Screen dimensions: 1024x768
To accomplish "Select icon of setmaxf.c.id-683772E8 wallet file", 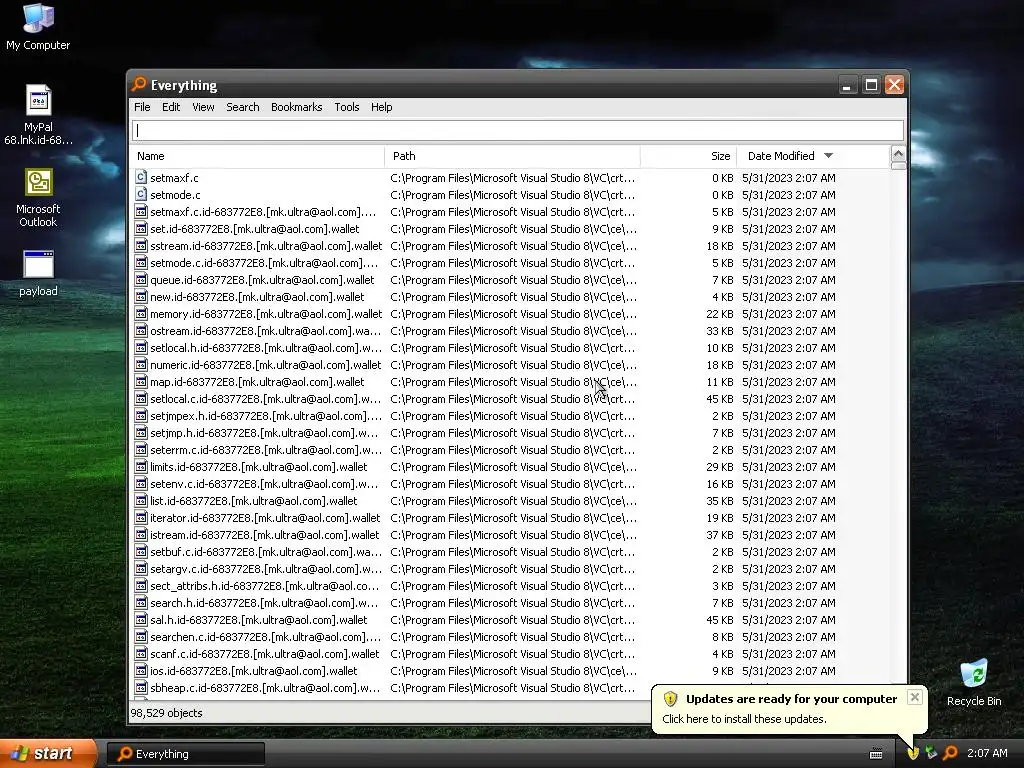I will pyautogui.click(x=140, y=211).
